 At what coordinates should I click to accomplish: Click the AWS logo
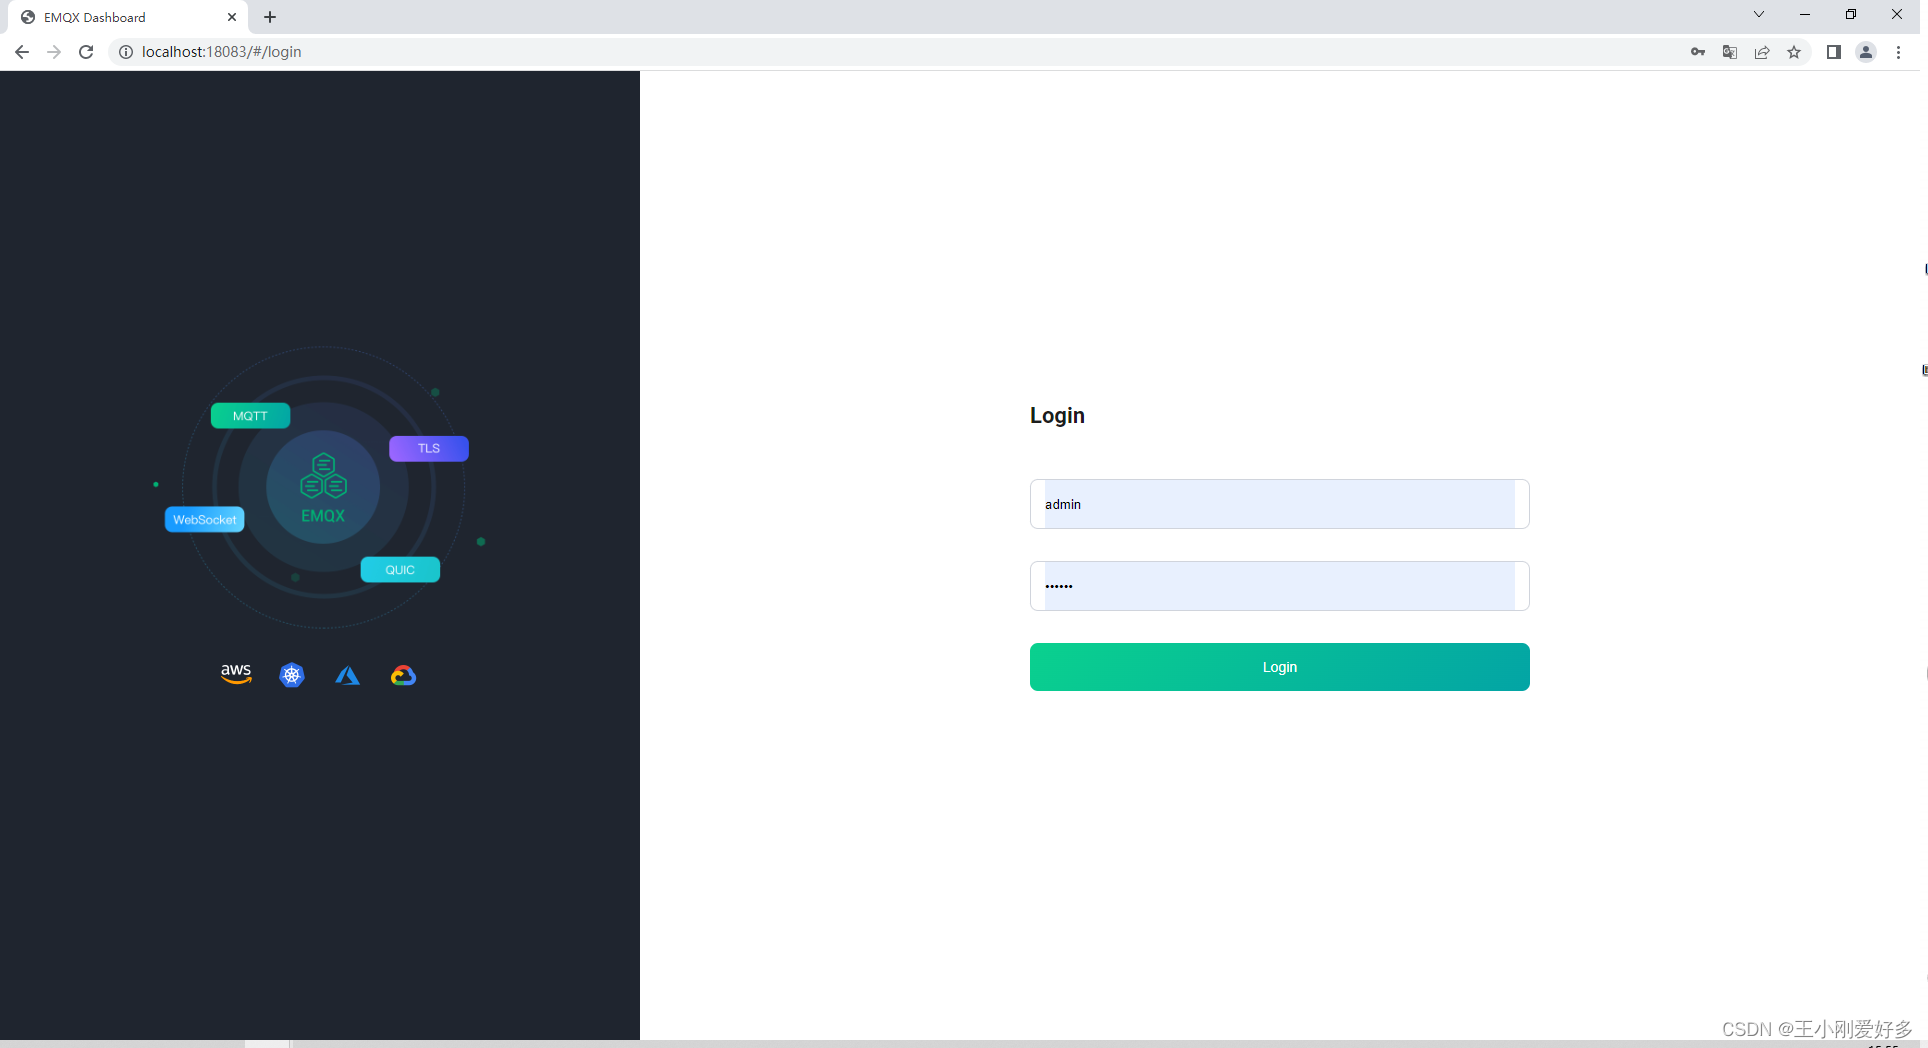(x=236, y=674)
